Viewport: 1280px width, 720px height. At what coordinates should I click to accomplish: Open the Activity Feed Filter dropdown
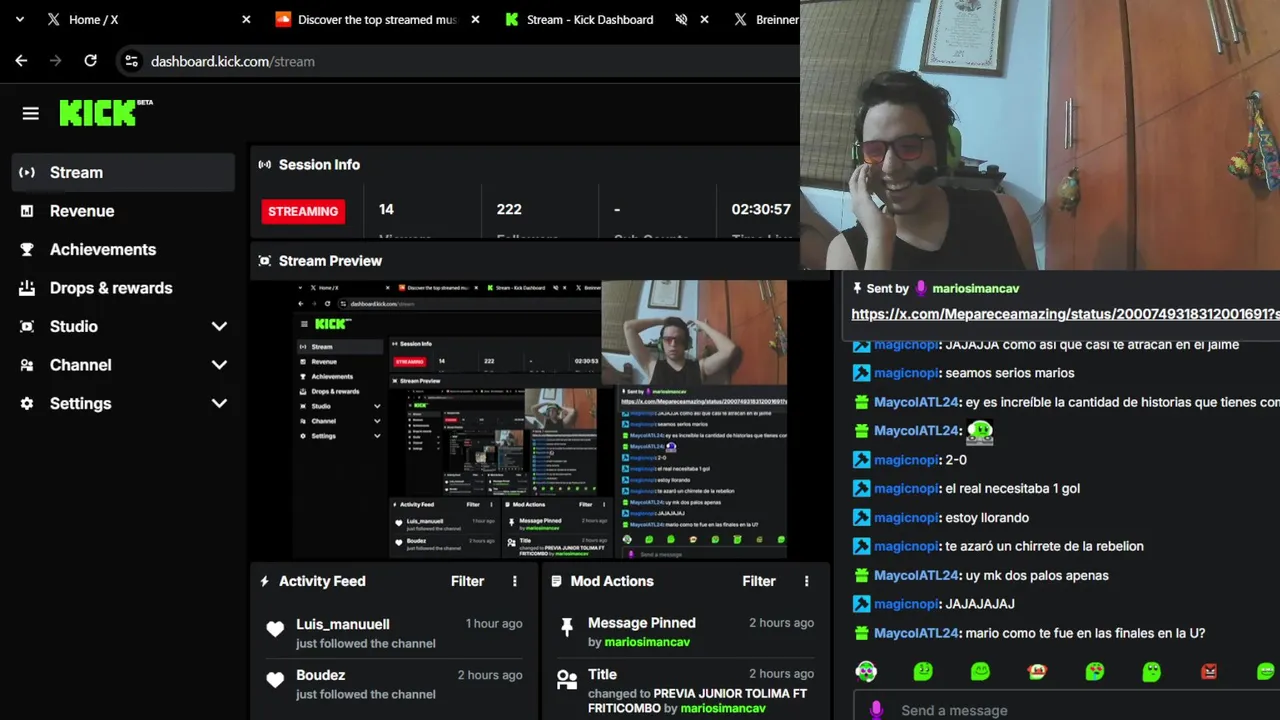coord(467,581)
